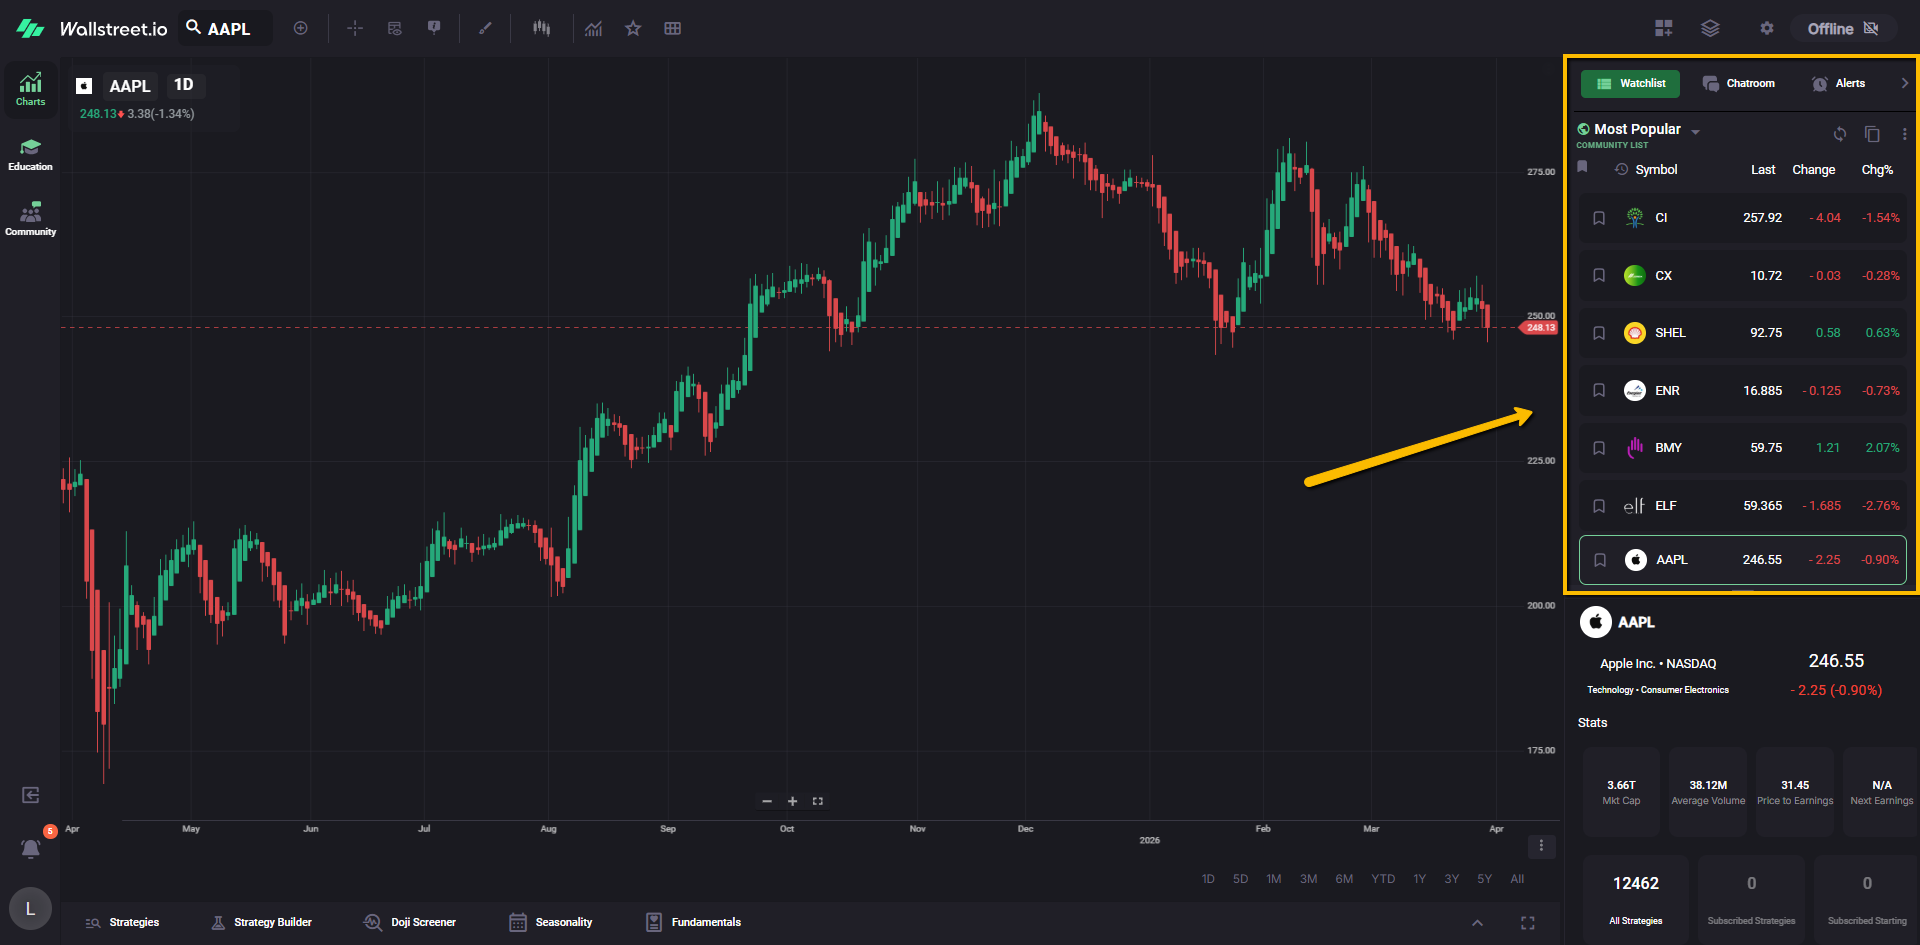
Task: Expand the Most Popular list dropdown
Action: pyautogui.click(x=1695, y=132)
